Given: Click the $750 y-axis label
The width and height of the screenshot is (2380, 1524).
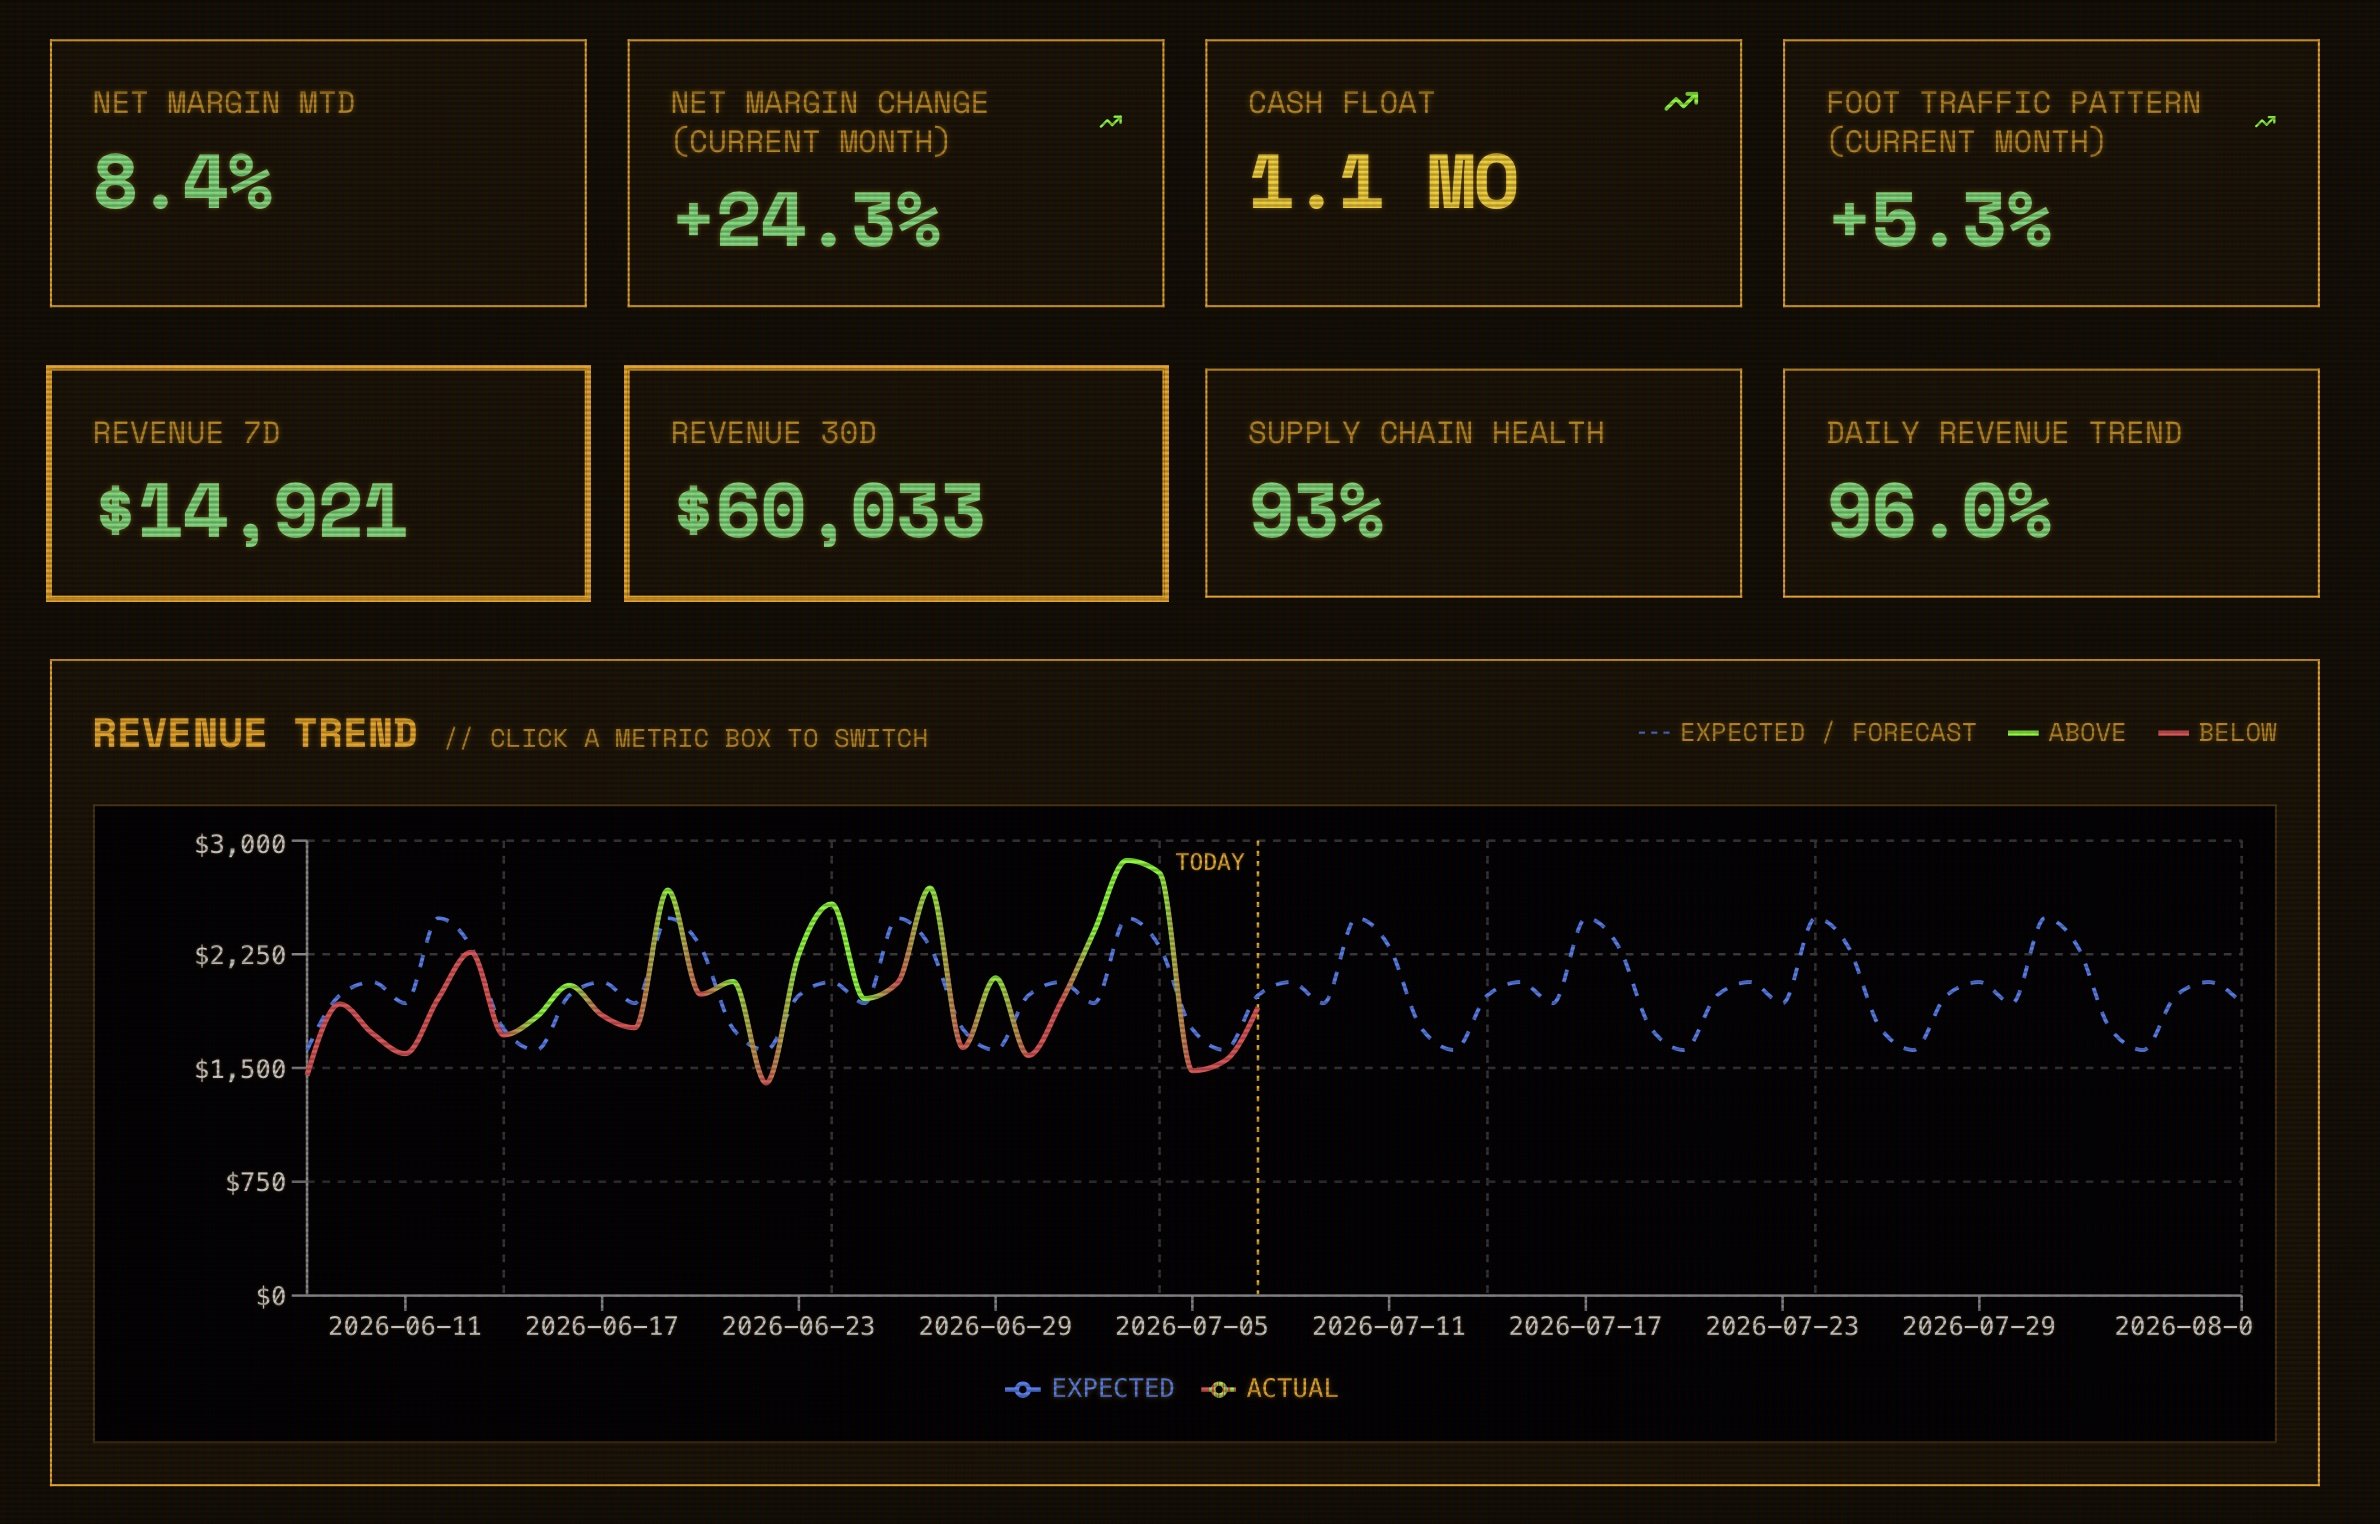Looking at the screenshot, I should point(256,1182).
